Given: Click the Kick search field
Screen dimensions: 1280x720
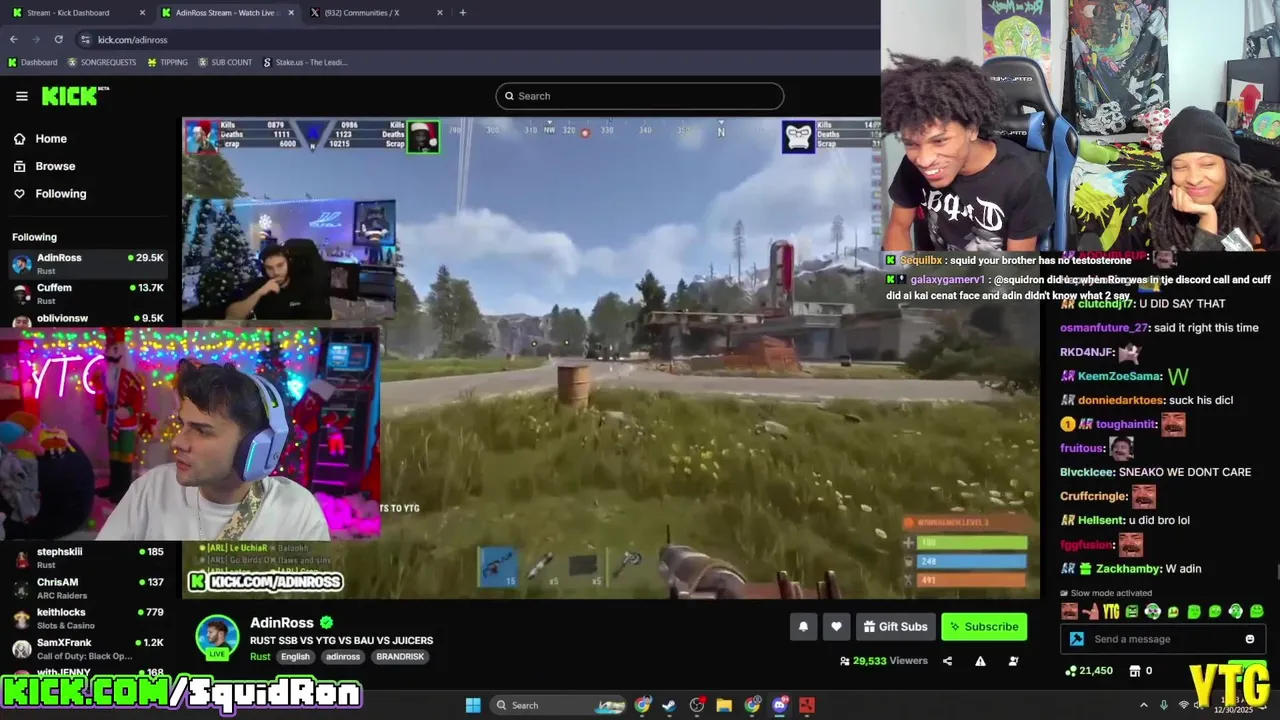Looking at the screenshot, I should click(639, 96).
